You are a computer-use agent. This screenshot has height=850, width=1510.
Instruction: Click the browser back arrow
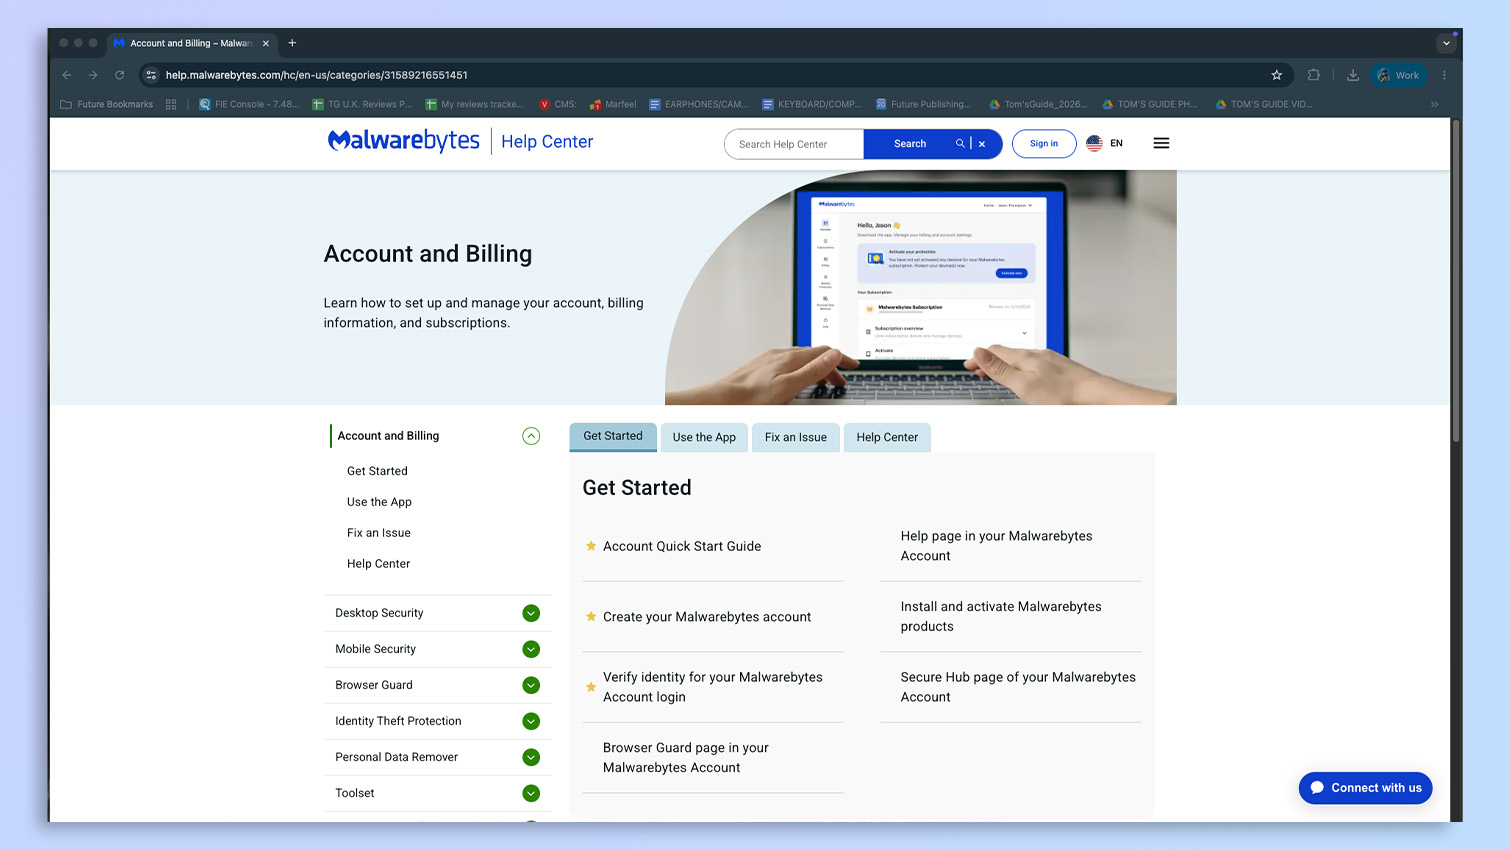click(67, 75)
